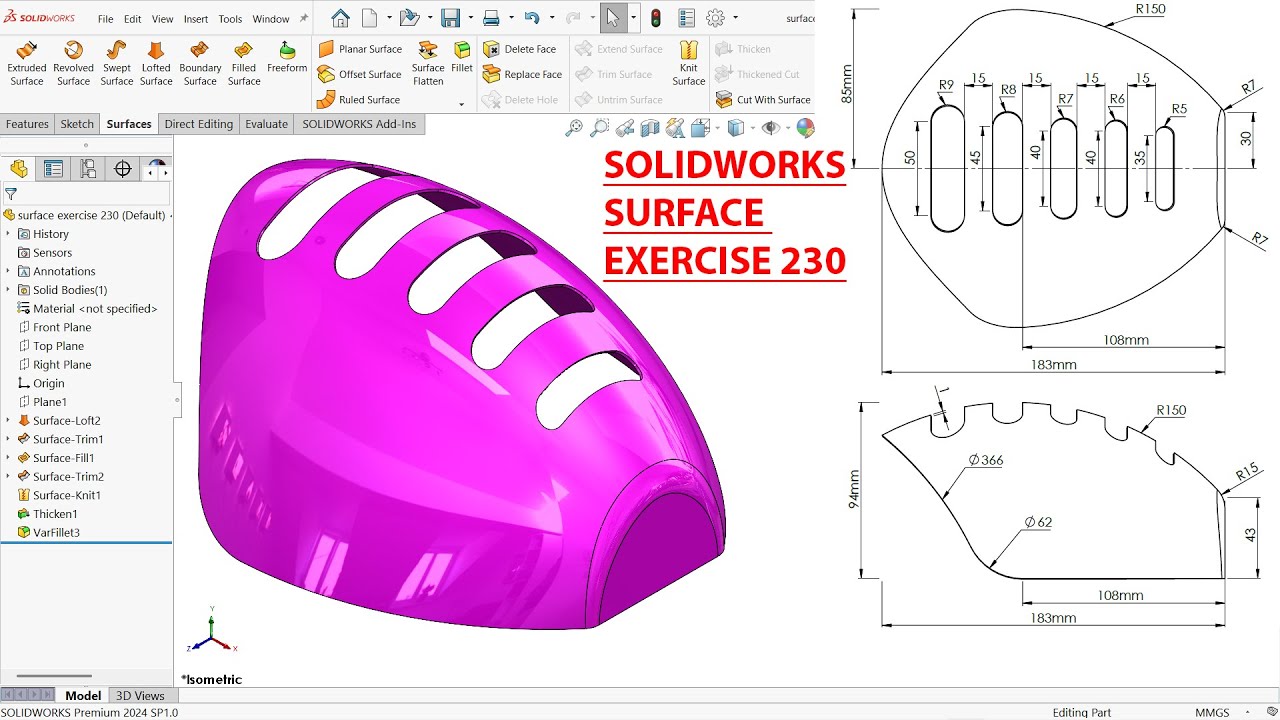This screenshot has height=720, width=1280.
Task: Open the Options gear
Action: 715,18
